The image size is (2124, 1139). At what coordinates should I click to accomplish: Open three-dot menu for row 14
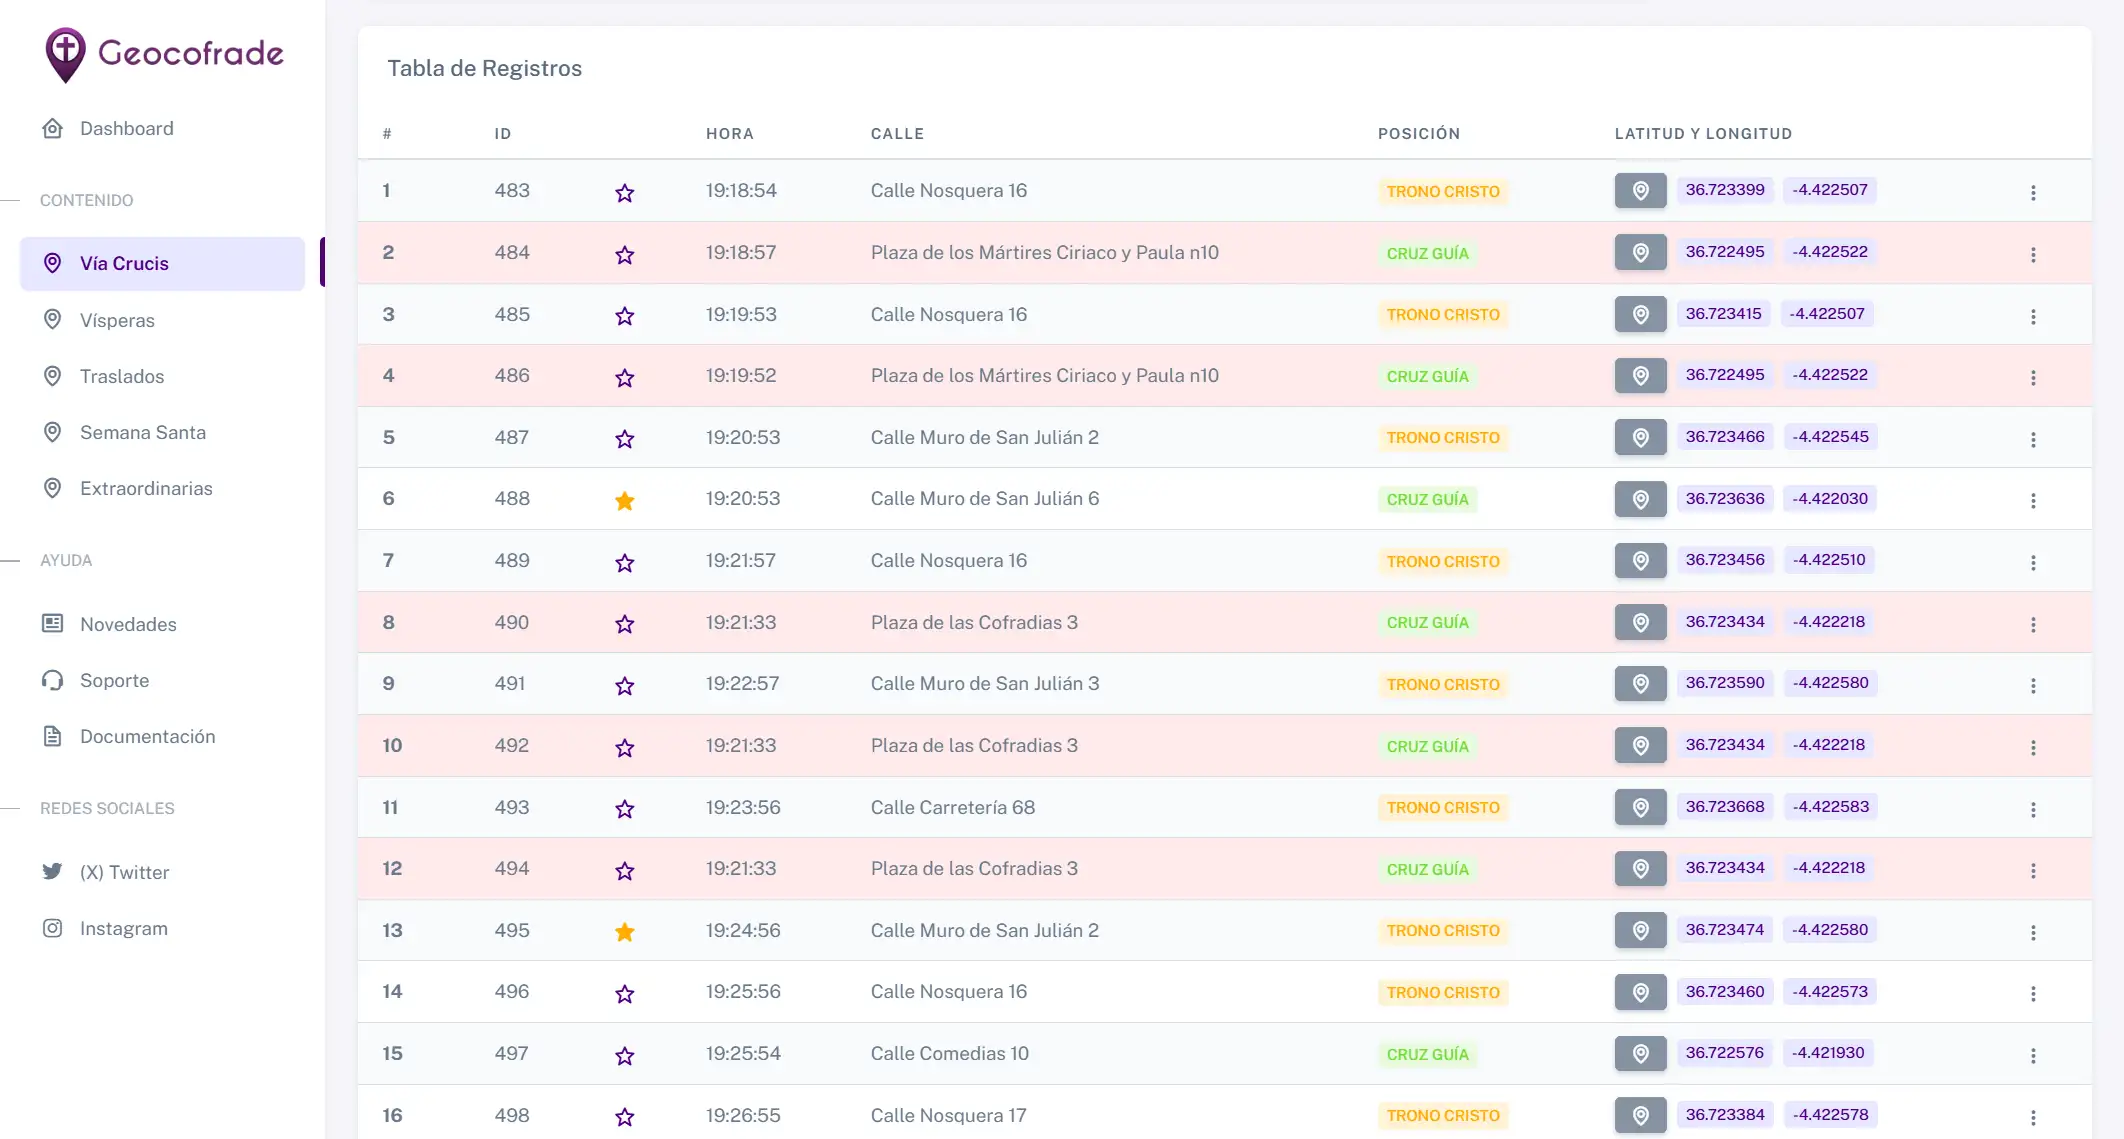click(2033, 994)
